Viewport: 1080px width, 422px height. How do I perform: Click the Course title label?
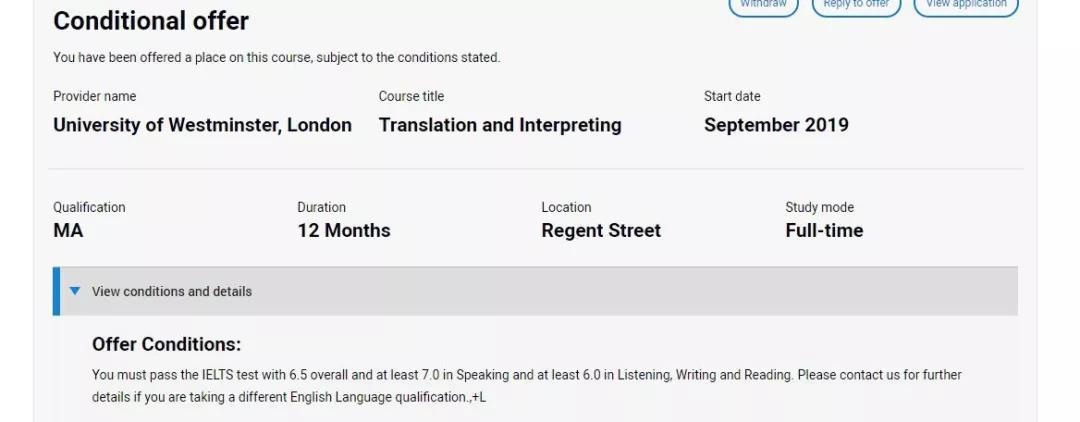[411, 97]
